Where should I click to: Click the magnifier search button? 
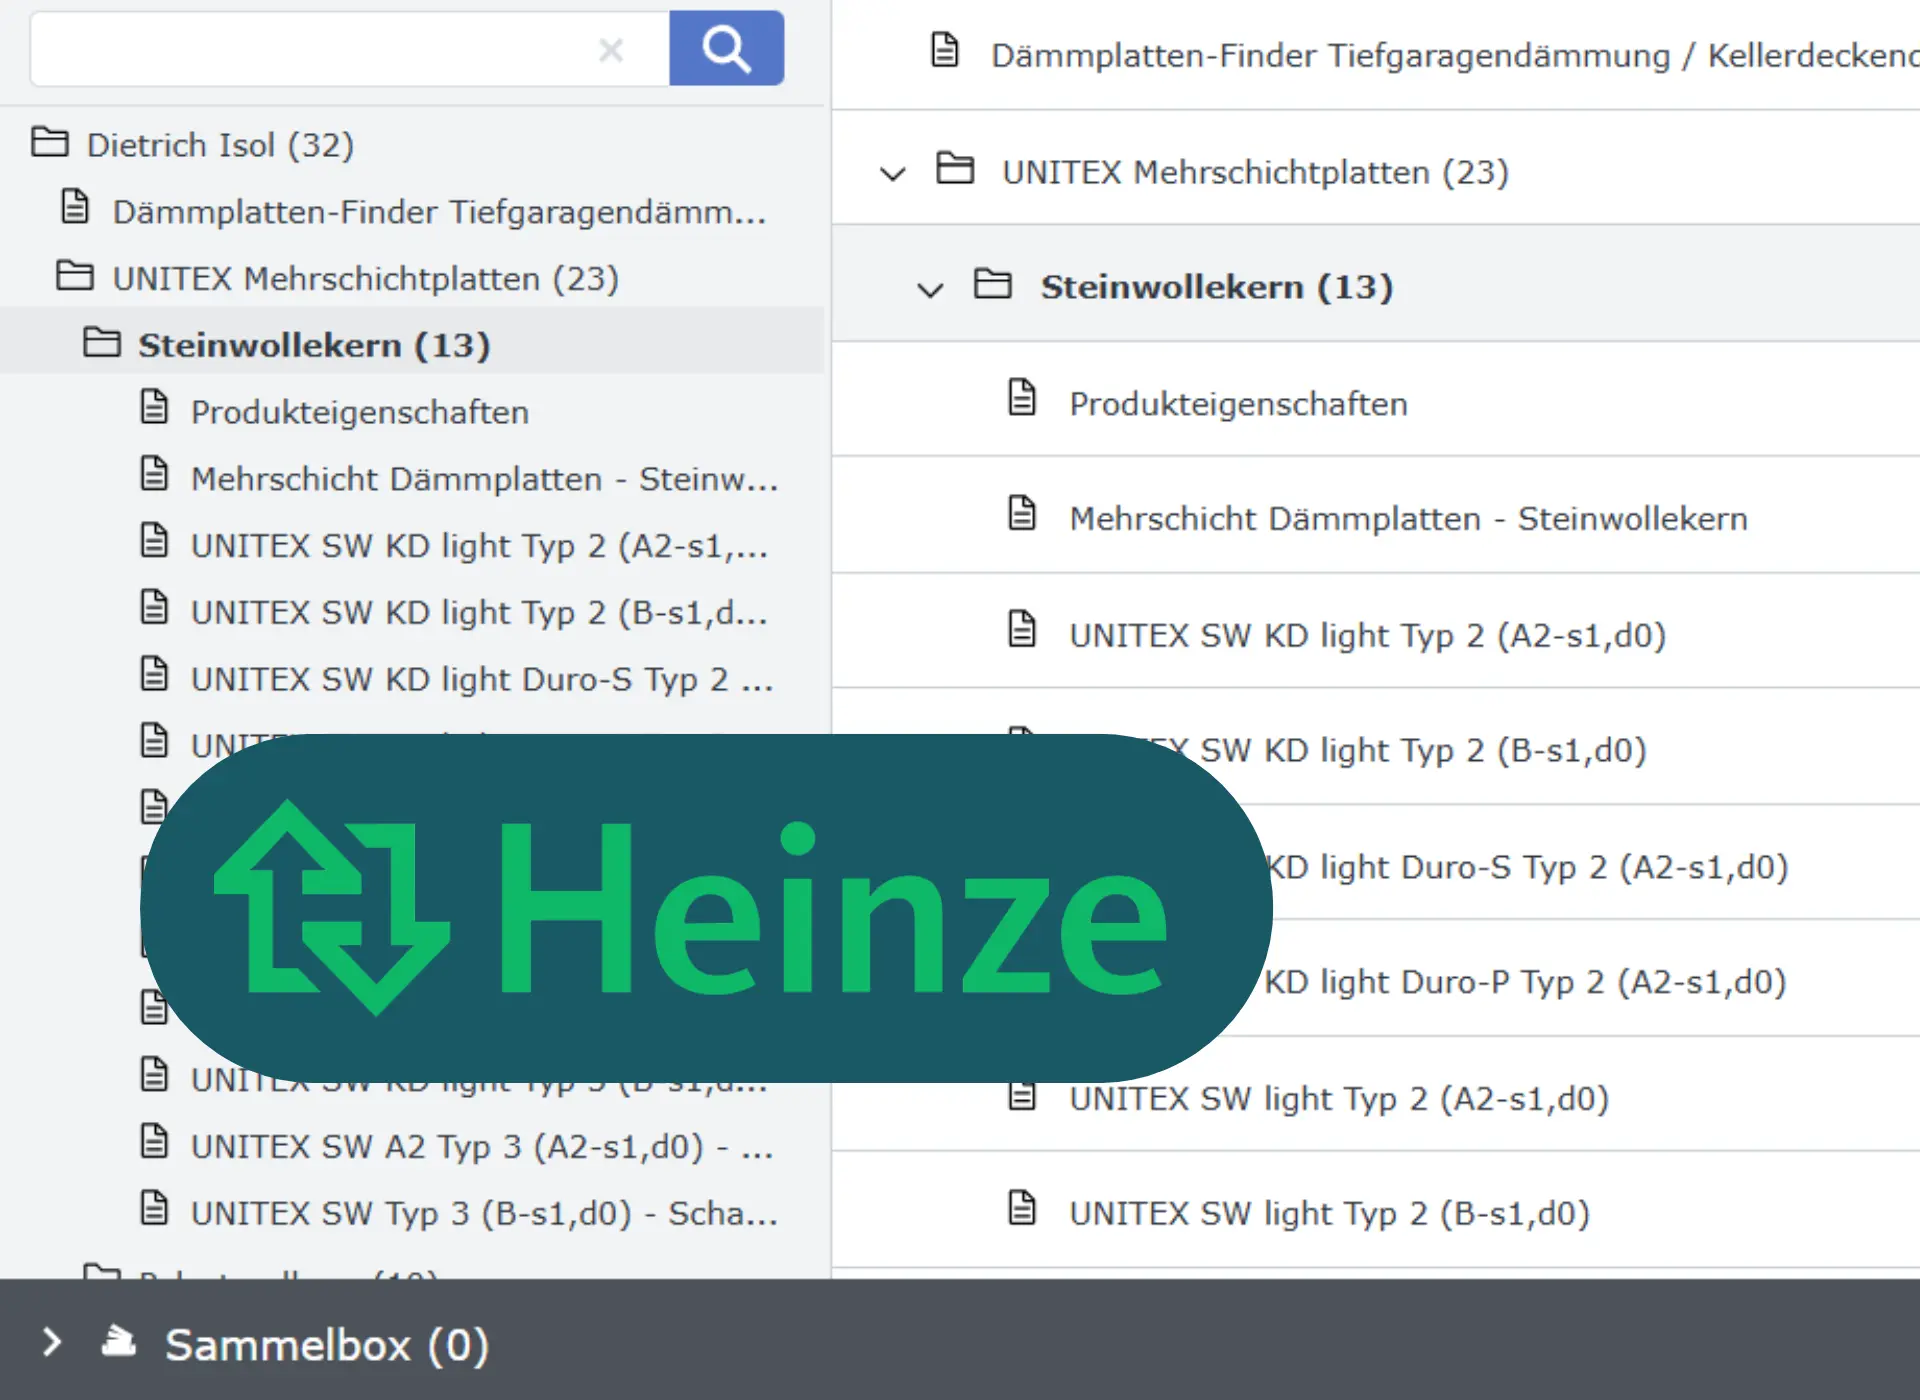click(x=726, y=48)
